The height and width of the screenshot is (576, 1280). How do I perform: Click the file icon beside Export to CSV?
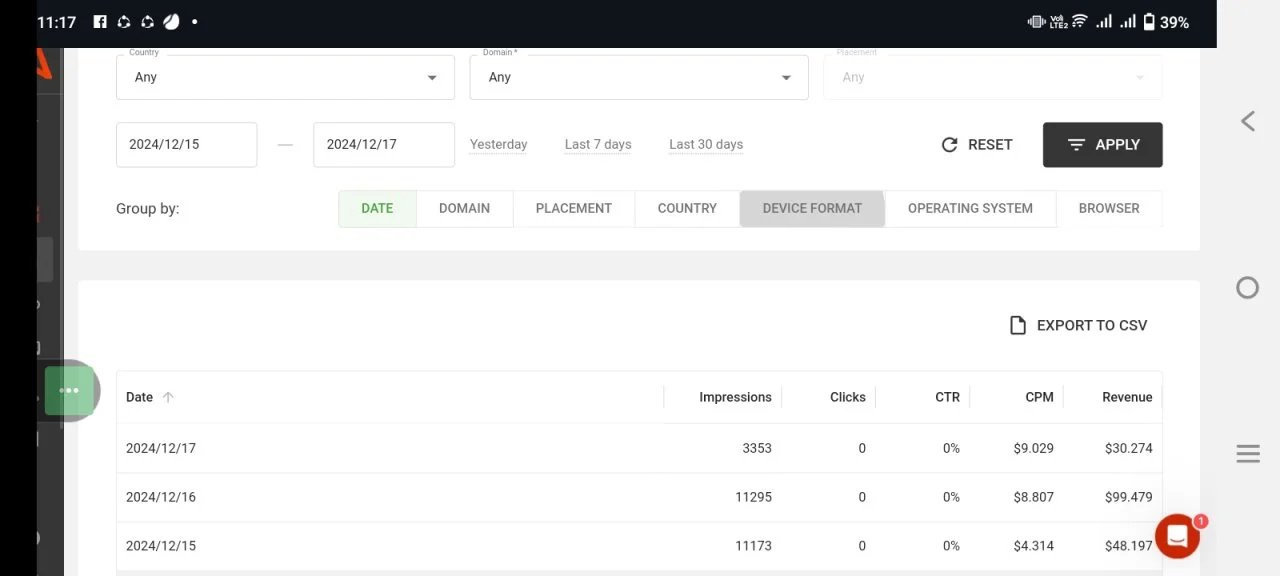(x=1018, y=325)
